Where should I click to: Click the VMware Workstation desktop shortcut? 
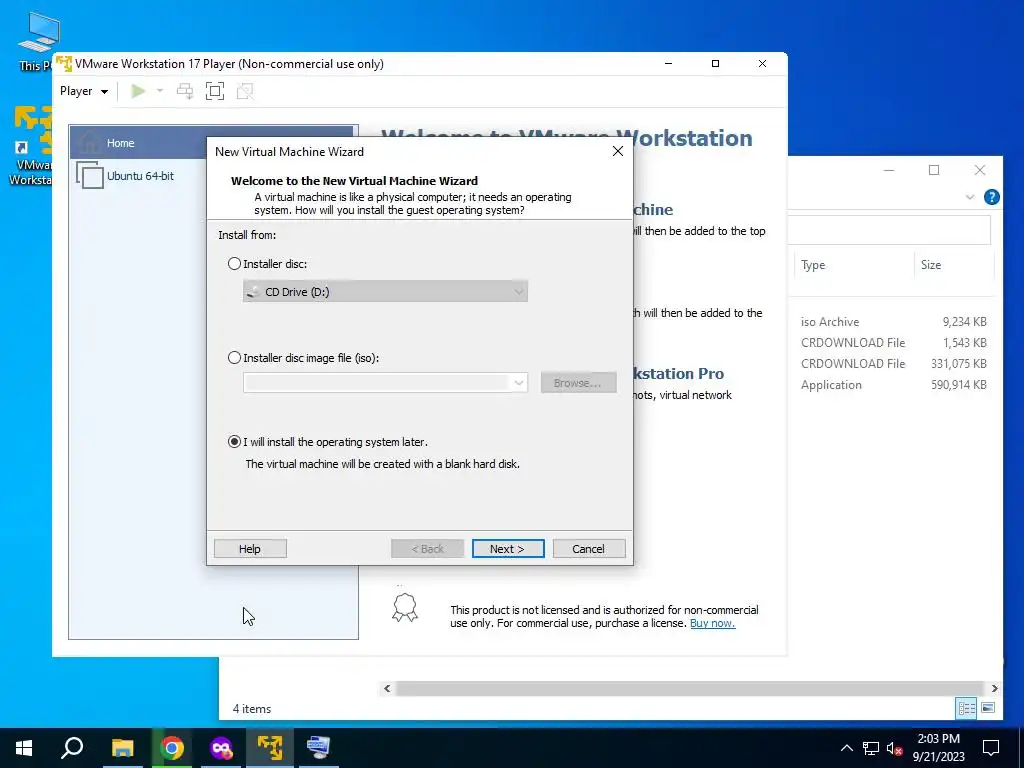(x=31, y=146)
